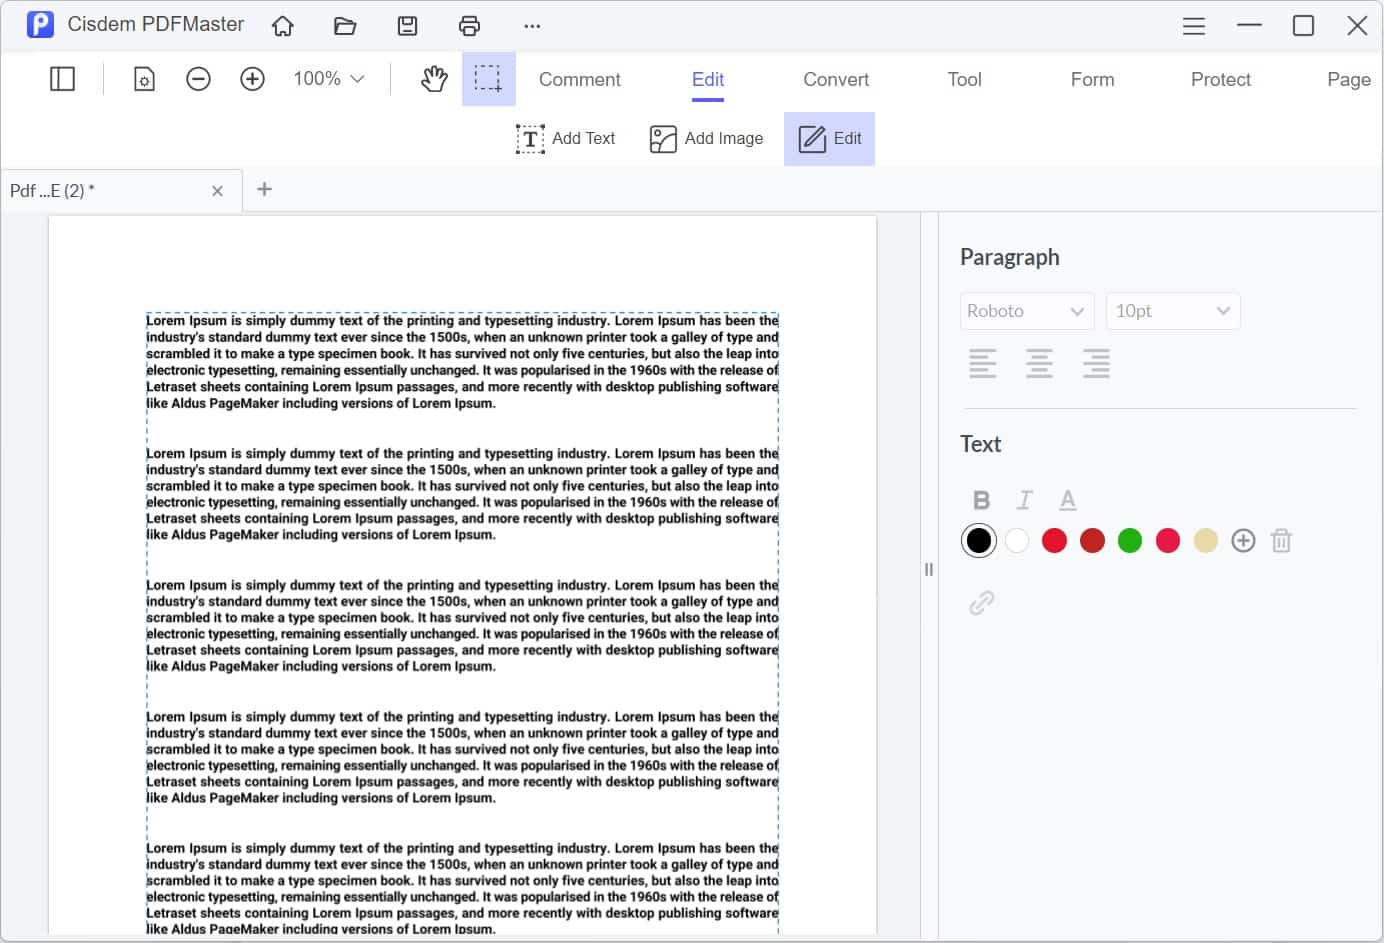This screenshot has width=1384, height=943.
Task: Click the Add Image tool
Action: (707, 139)
